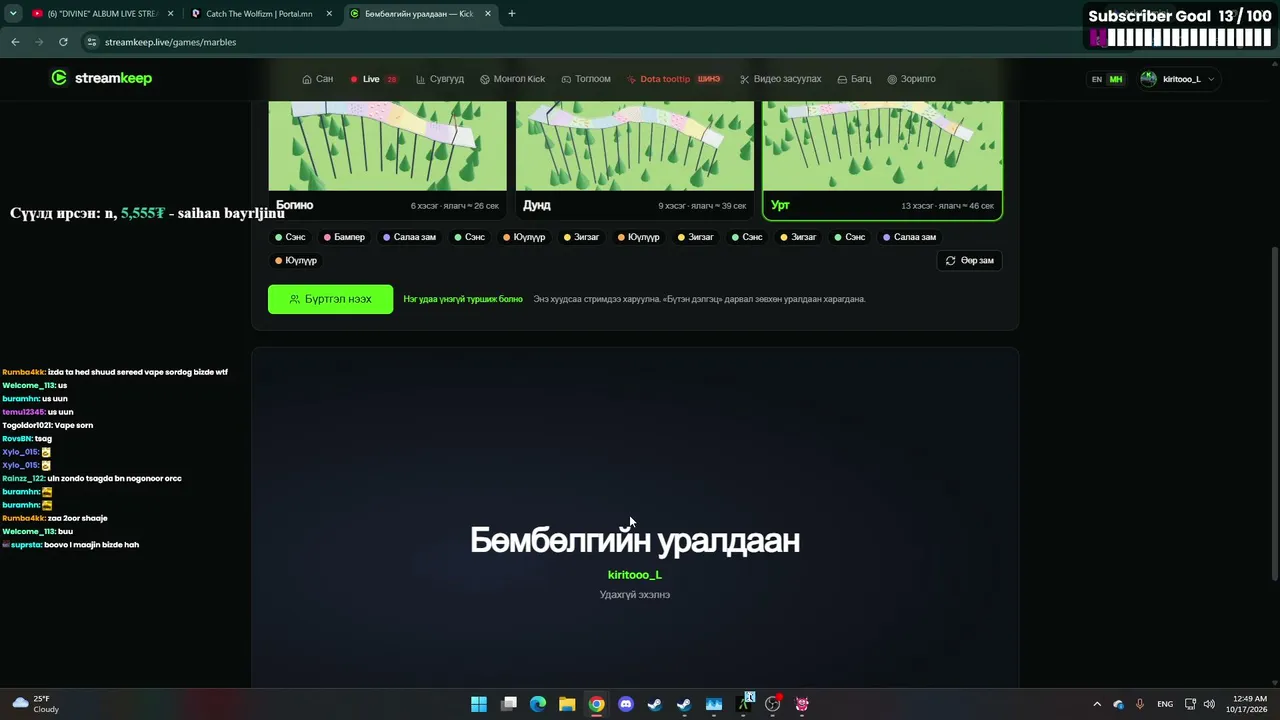Viewport: 1280px width, 720px height.
Task: View site information icon in address bar
Action: pos(92,42)
